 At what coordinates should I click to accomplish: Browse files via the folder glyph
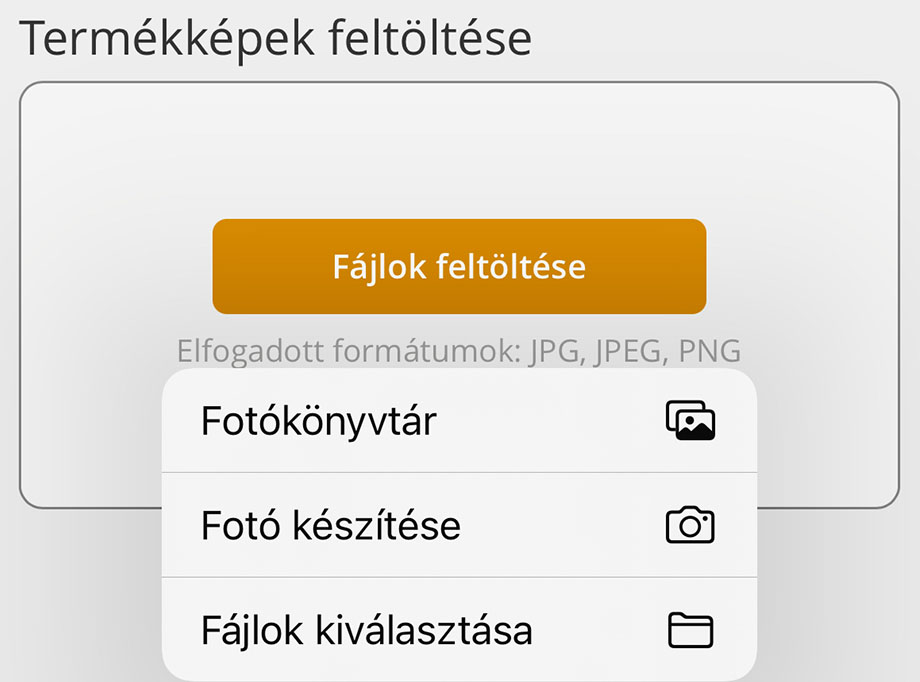pyautogui.click(x=691, y=630)
